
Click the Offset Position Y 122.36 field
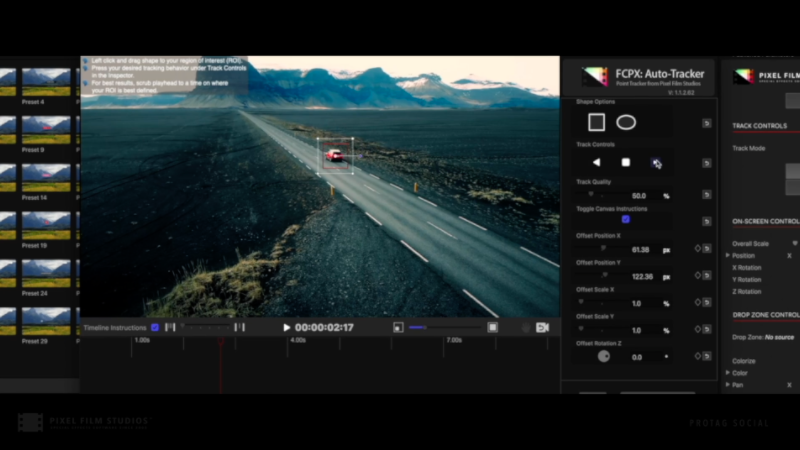642,277
